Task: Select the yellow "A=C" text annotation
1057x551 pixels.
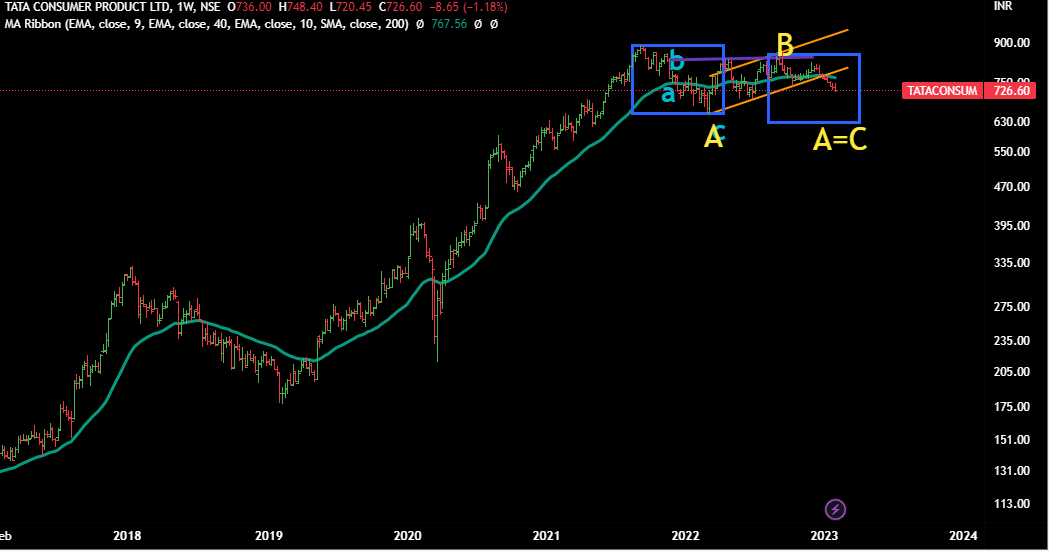Action: click(x=839, y=140)
